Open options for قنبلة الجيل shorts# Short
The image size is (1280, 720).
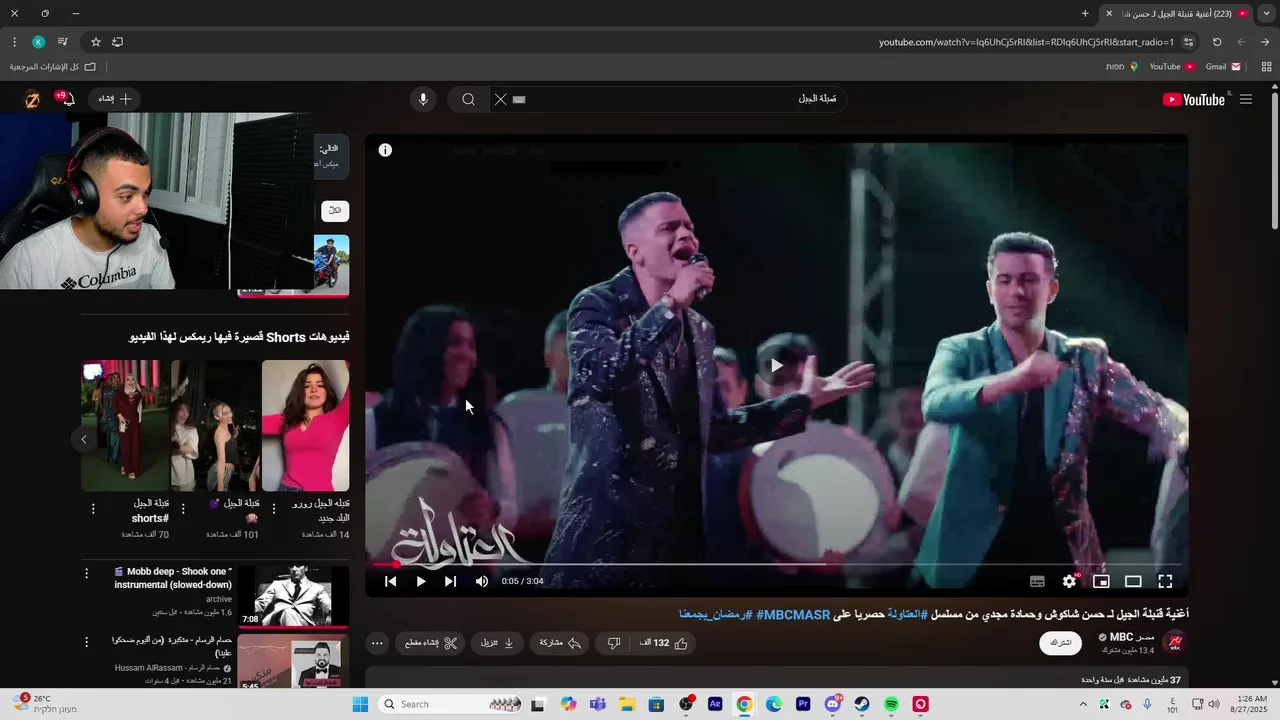[93, 509]
